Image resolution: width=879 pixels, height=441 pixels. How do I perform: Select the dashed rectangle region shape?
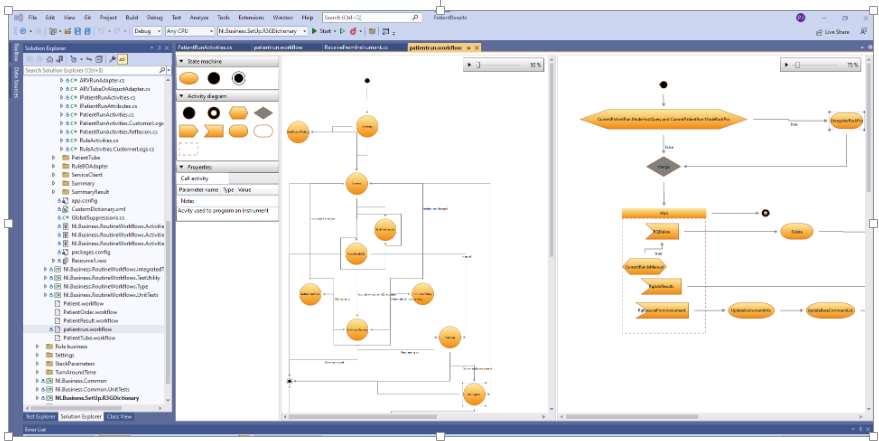pyautogui.click(x=188, y=149)
